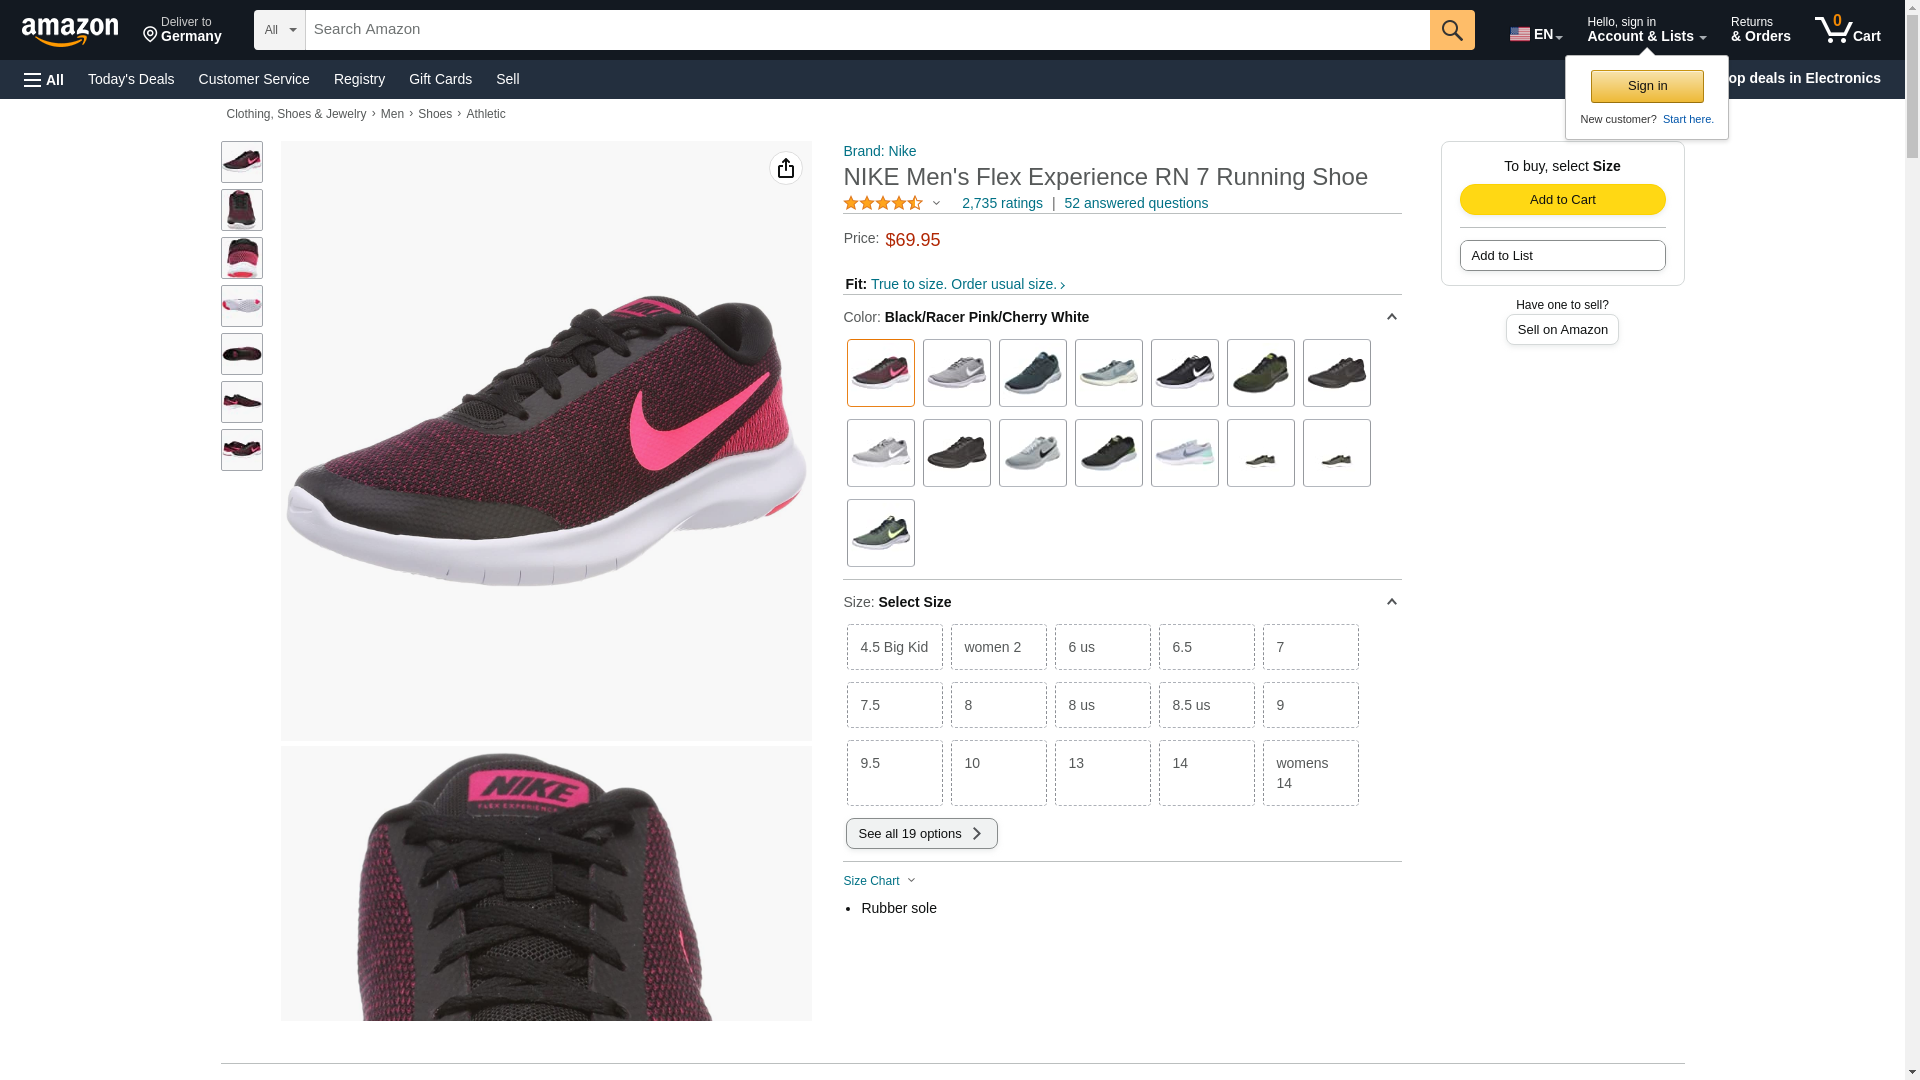
Task: Open the EN language flag selector
Action: click(x=1535, y=34)
